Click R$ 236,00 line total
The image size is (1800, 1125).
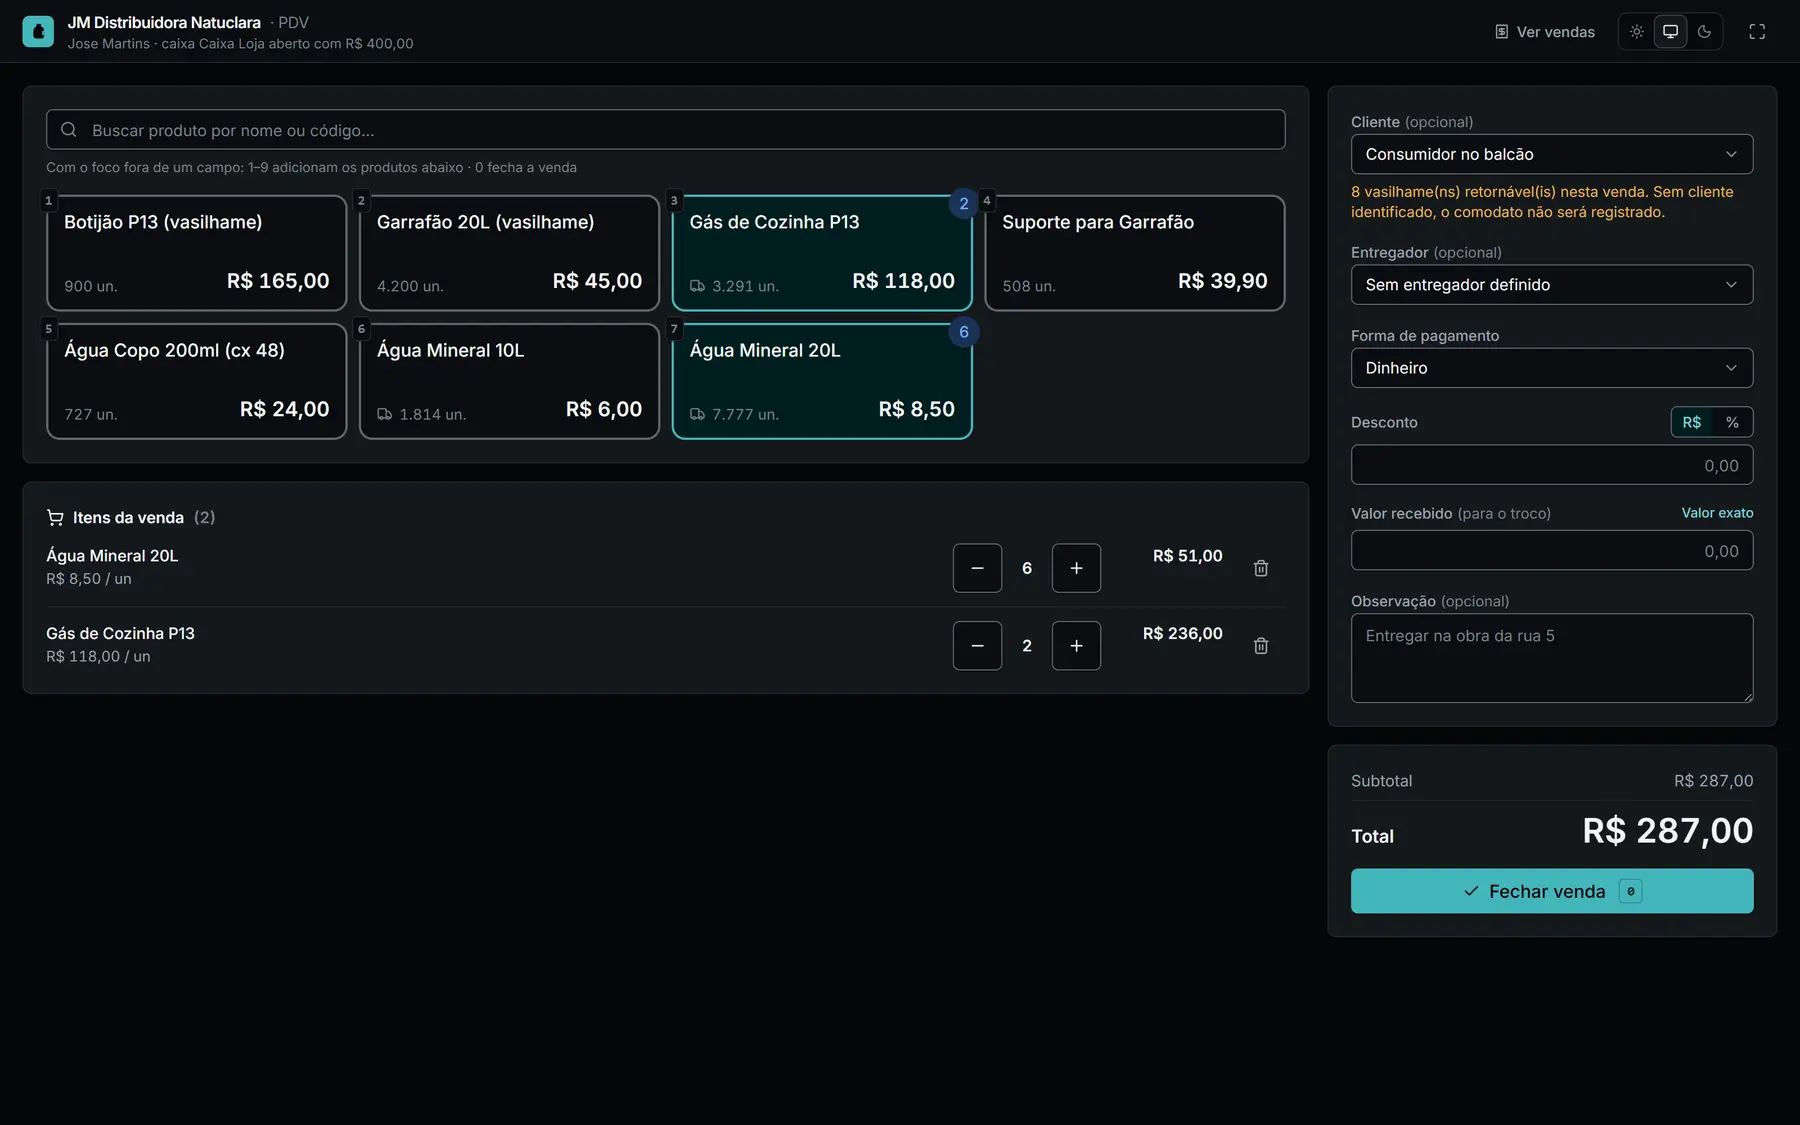click(x=1182, y=634)
